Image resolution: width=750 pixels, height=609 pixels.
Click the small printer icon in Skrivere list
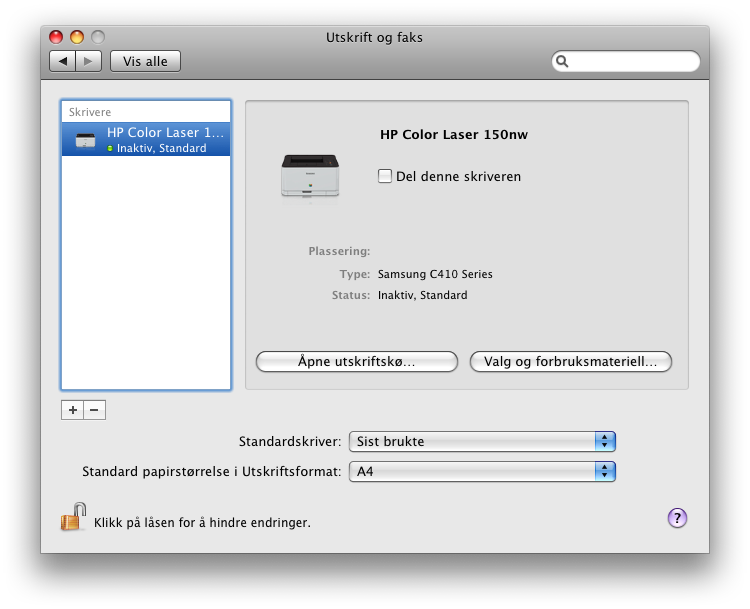(x=85, y=140)
